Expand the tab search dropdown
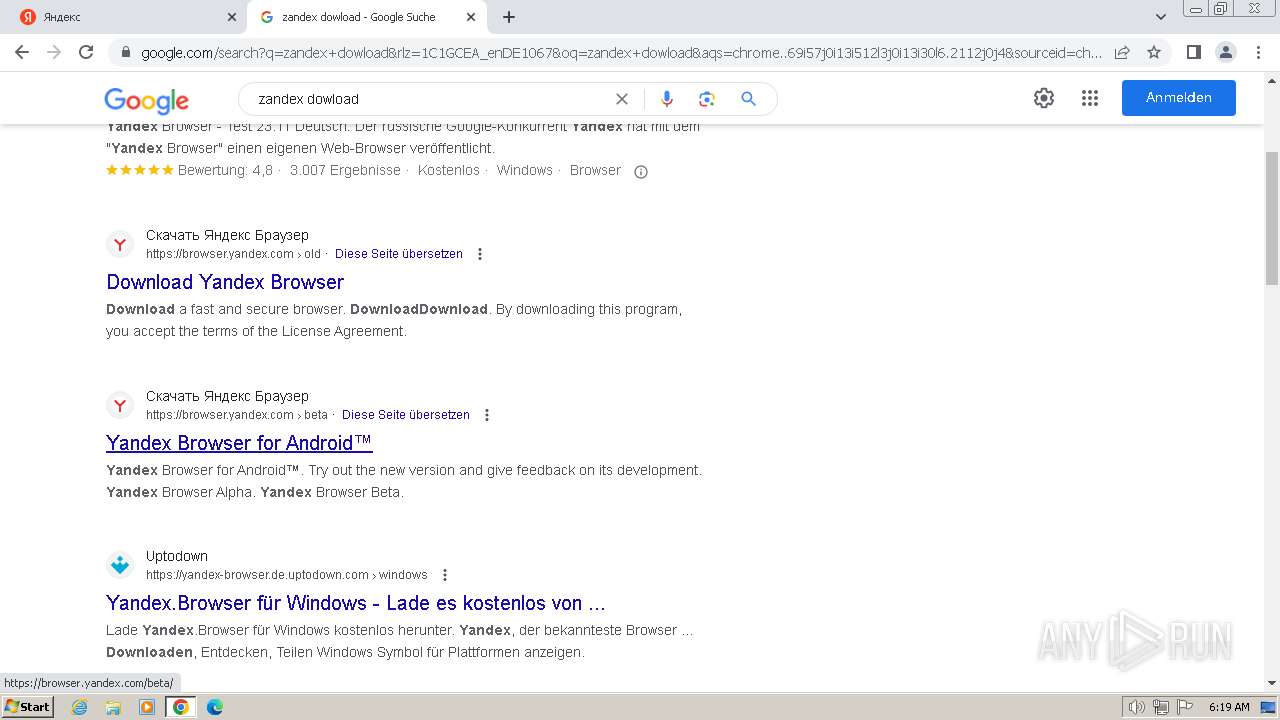 pyautogui.click(x=1160, y=17)
